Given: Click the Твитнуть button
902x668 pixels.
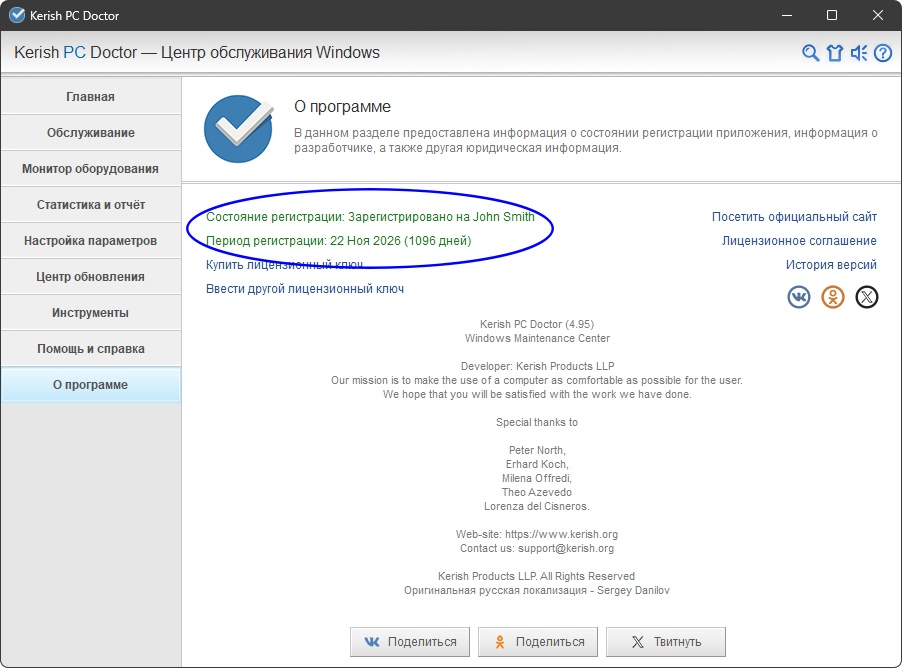Looking at the screenshot, I should [x=666, y=642].
